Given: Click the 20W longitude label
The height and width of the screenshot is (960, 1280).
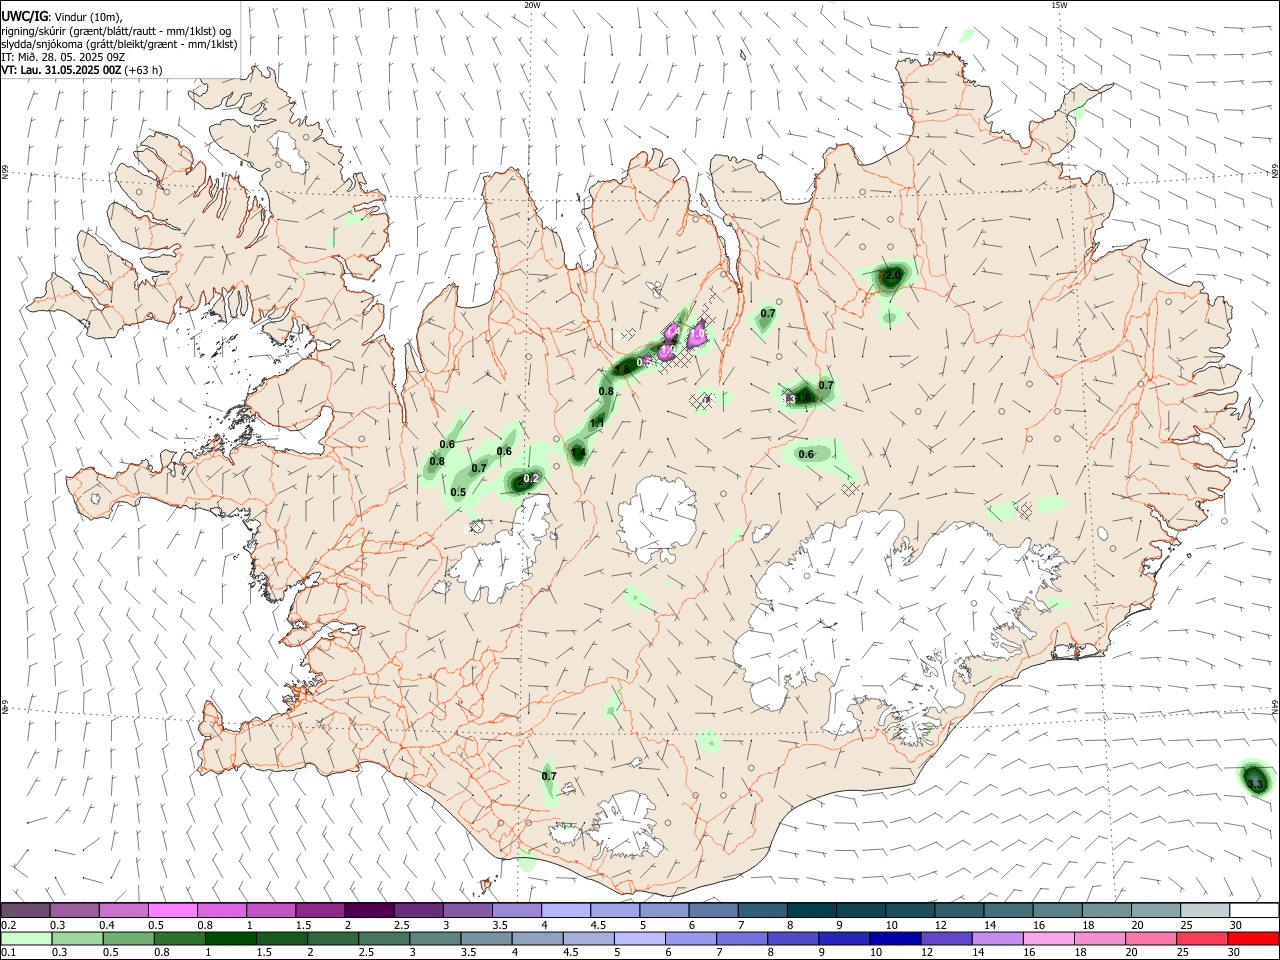Looking at the screenshot, I should [x=532, y=5].
